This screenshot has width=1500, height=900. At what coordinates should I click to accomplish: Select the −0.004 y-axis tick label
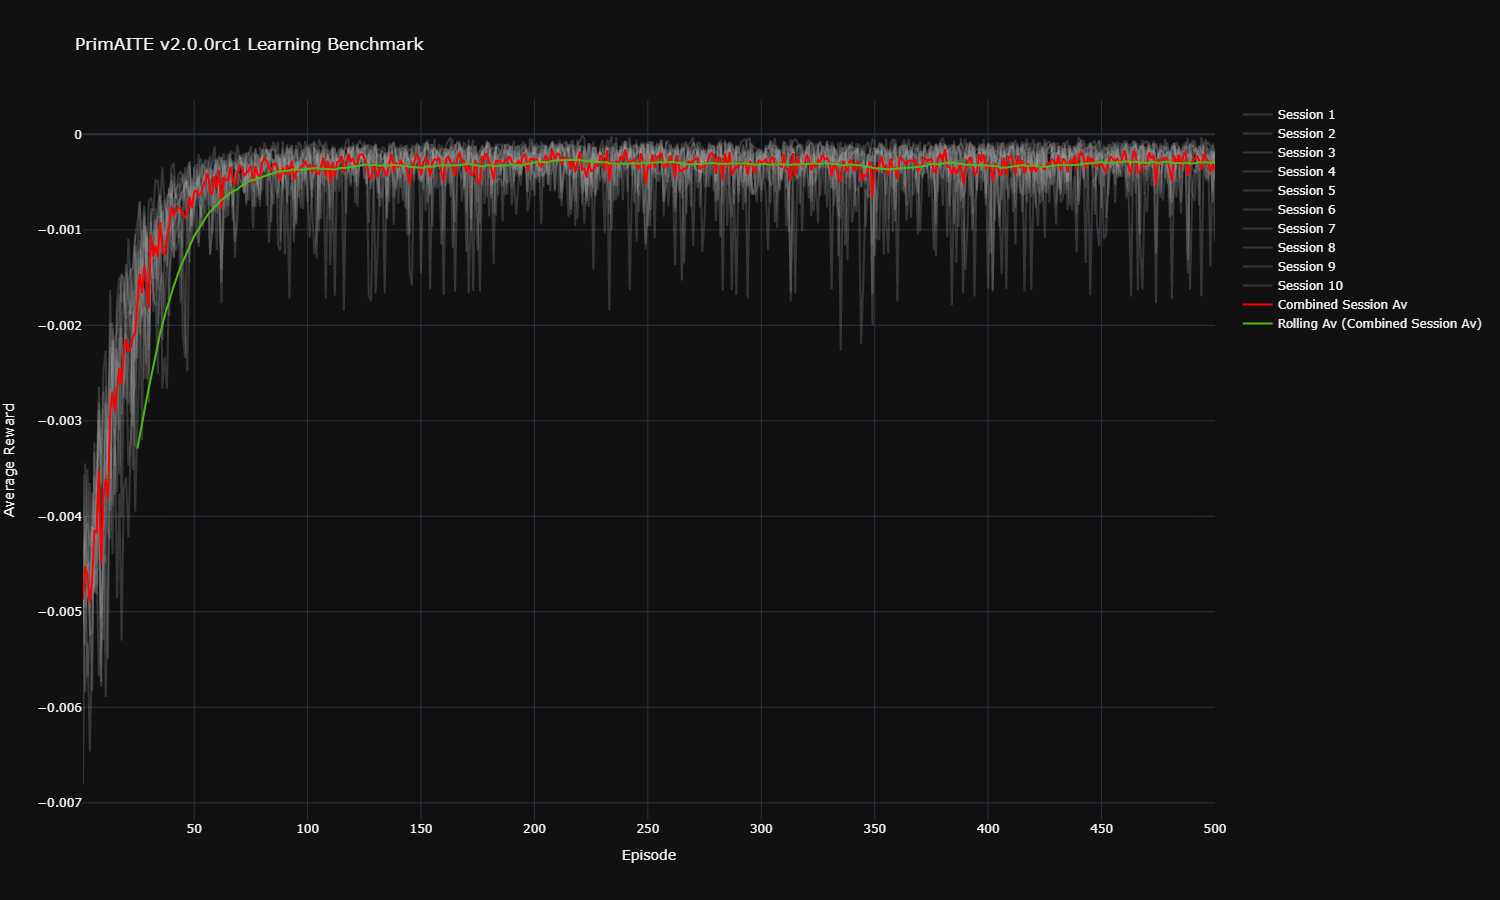pyautogui.click(x=59, y=517)
